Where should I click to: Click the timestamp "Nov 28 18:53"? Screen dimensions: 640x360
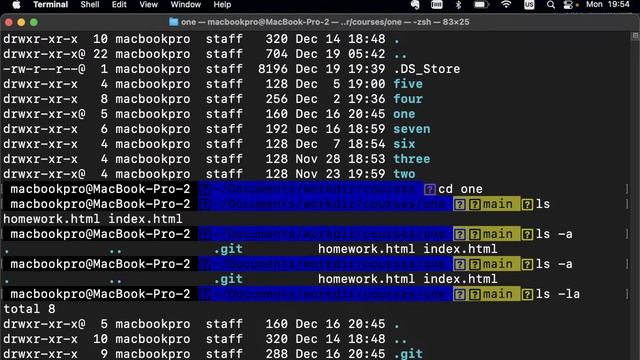tap(340, 159)
